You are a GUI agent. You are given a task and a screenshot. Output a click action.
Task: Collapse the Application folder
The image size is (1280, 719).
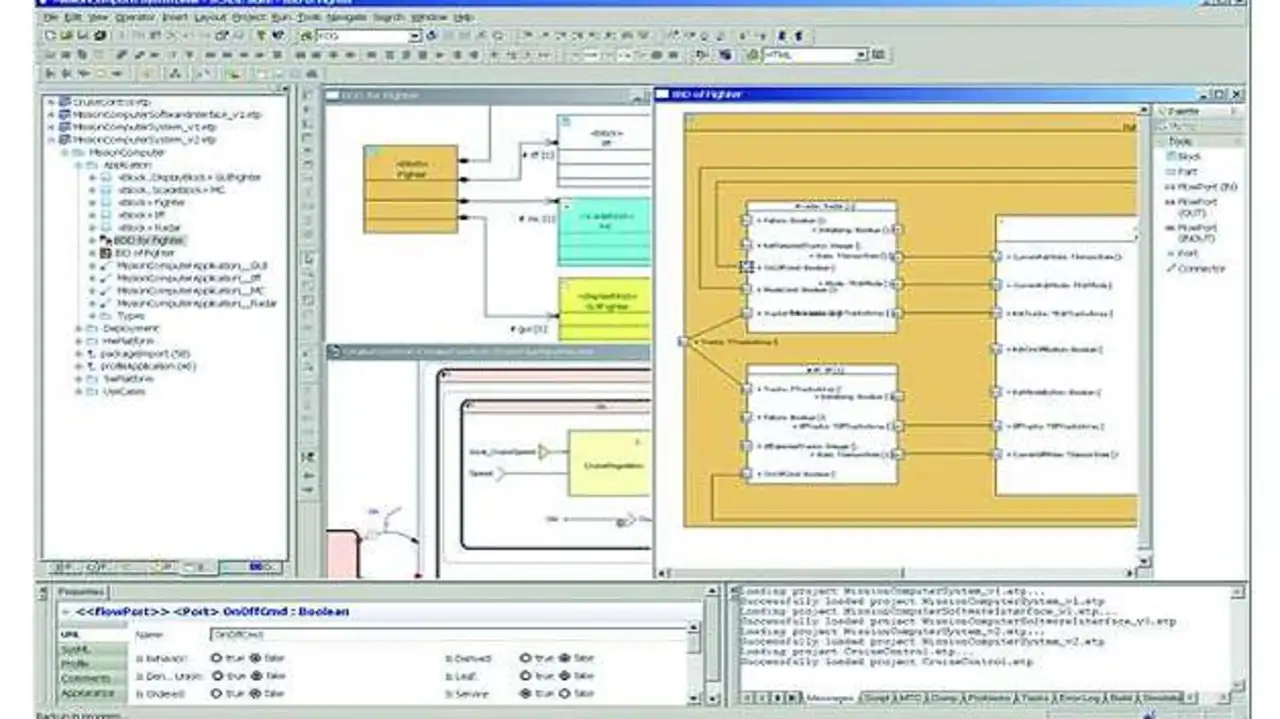[x=78, y=165]
